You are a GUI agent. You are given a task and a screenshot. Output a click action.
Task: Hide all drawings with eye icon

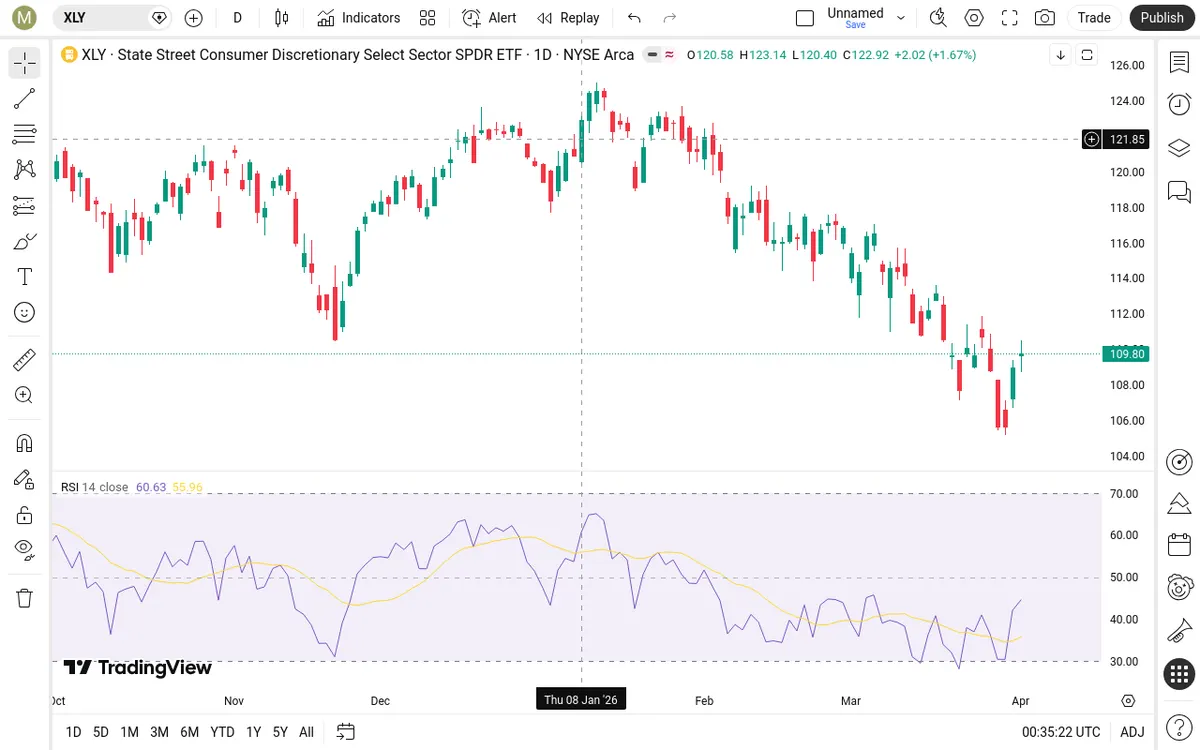pyautogui.click(x=25, y=548)
